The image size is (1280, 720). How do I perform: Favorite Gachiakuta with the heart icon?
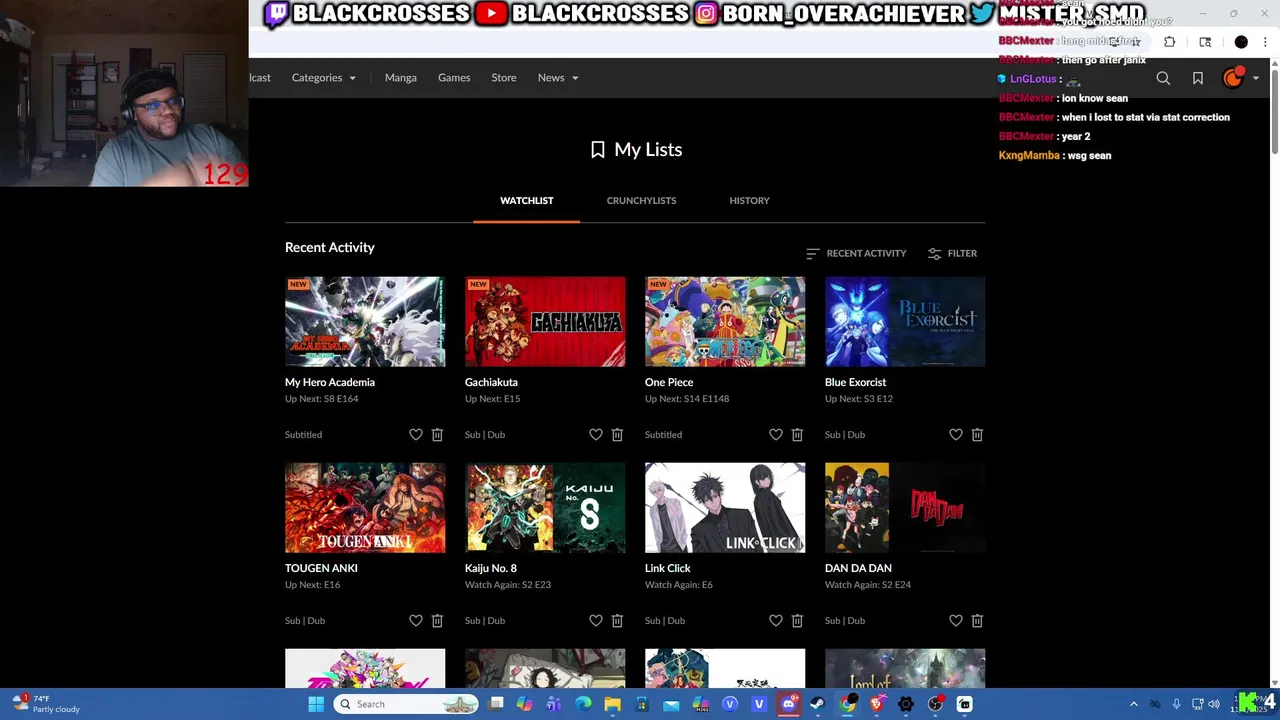coord(596,434)
